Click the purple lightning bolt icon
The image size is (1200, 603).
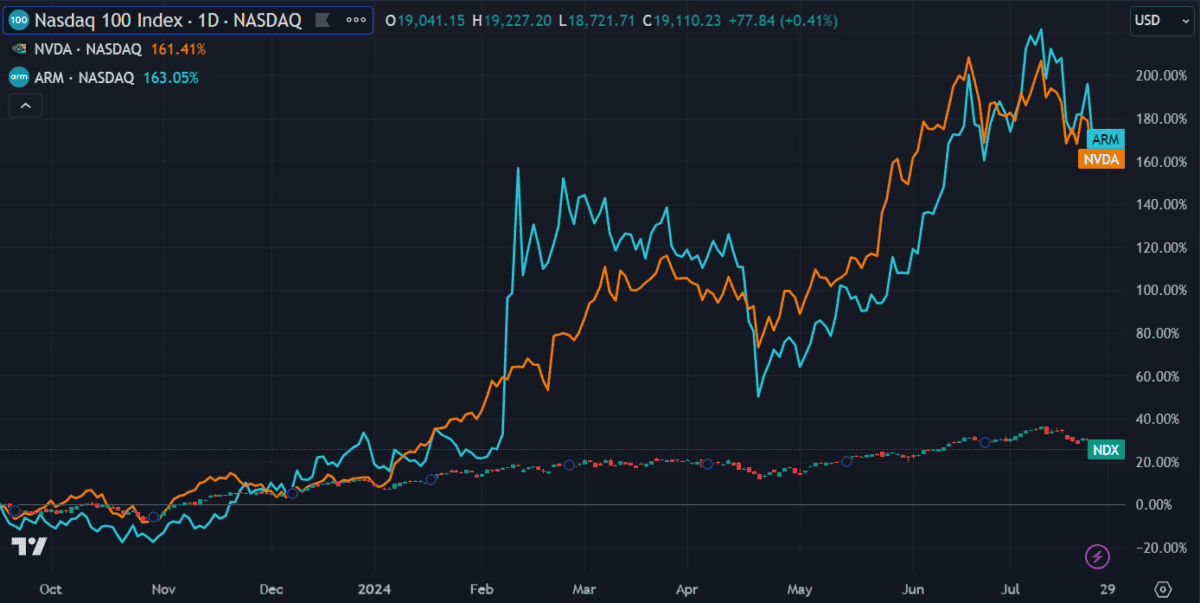click(x=1098, y=556)
